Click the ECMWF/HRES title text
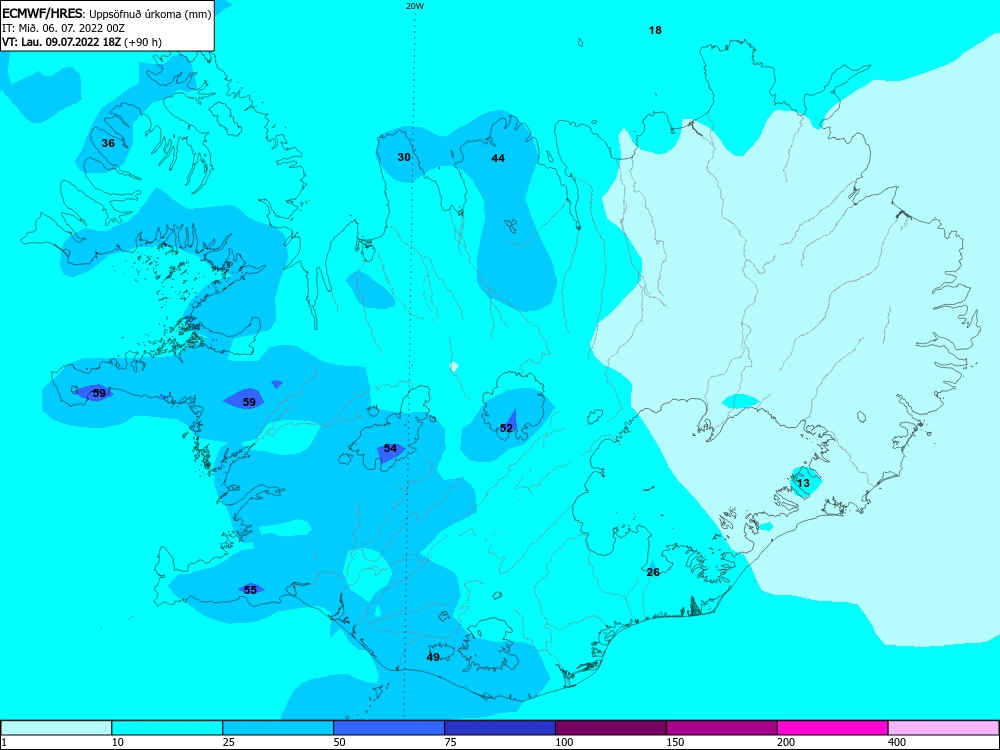 point(43,13)
